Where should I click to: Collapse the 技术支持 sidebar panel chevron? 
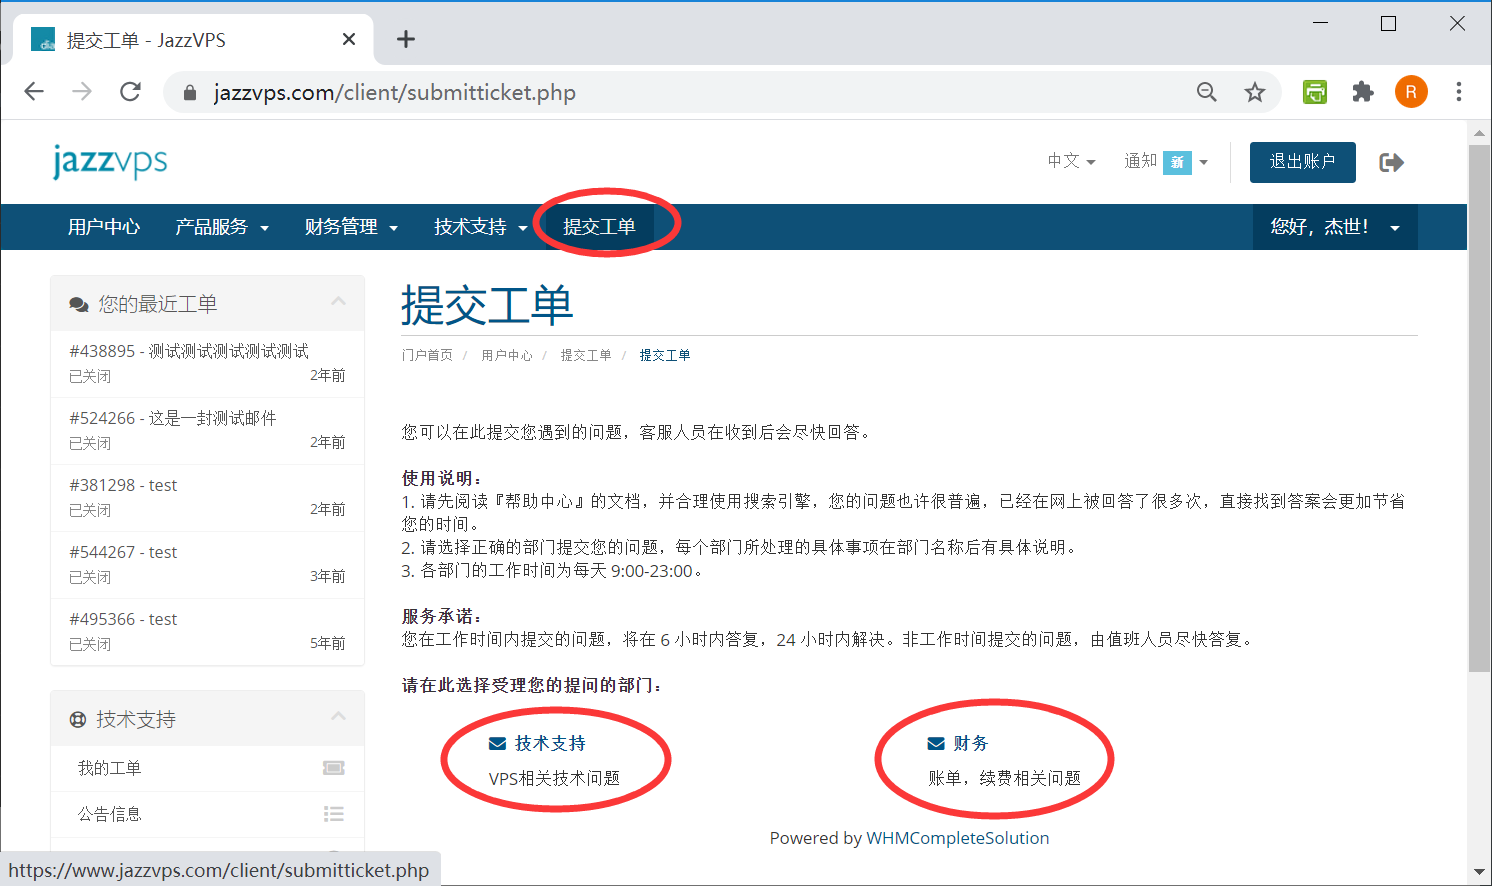338,716
